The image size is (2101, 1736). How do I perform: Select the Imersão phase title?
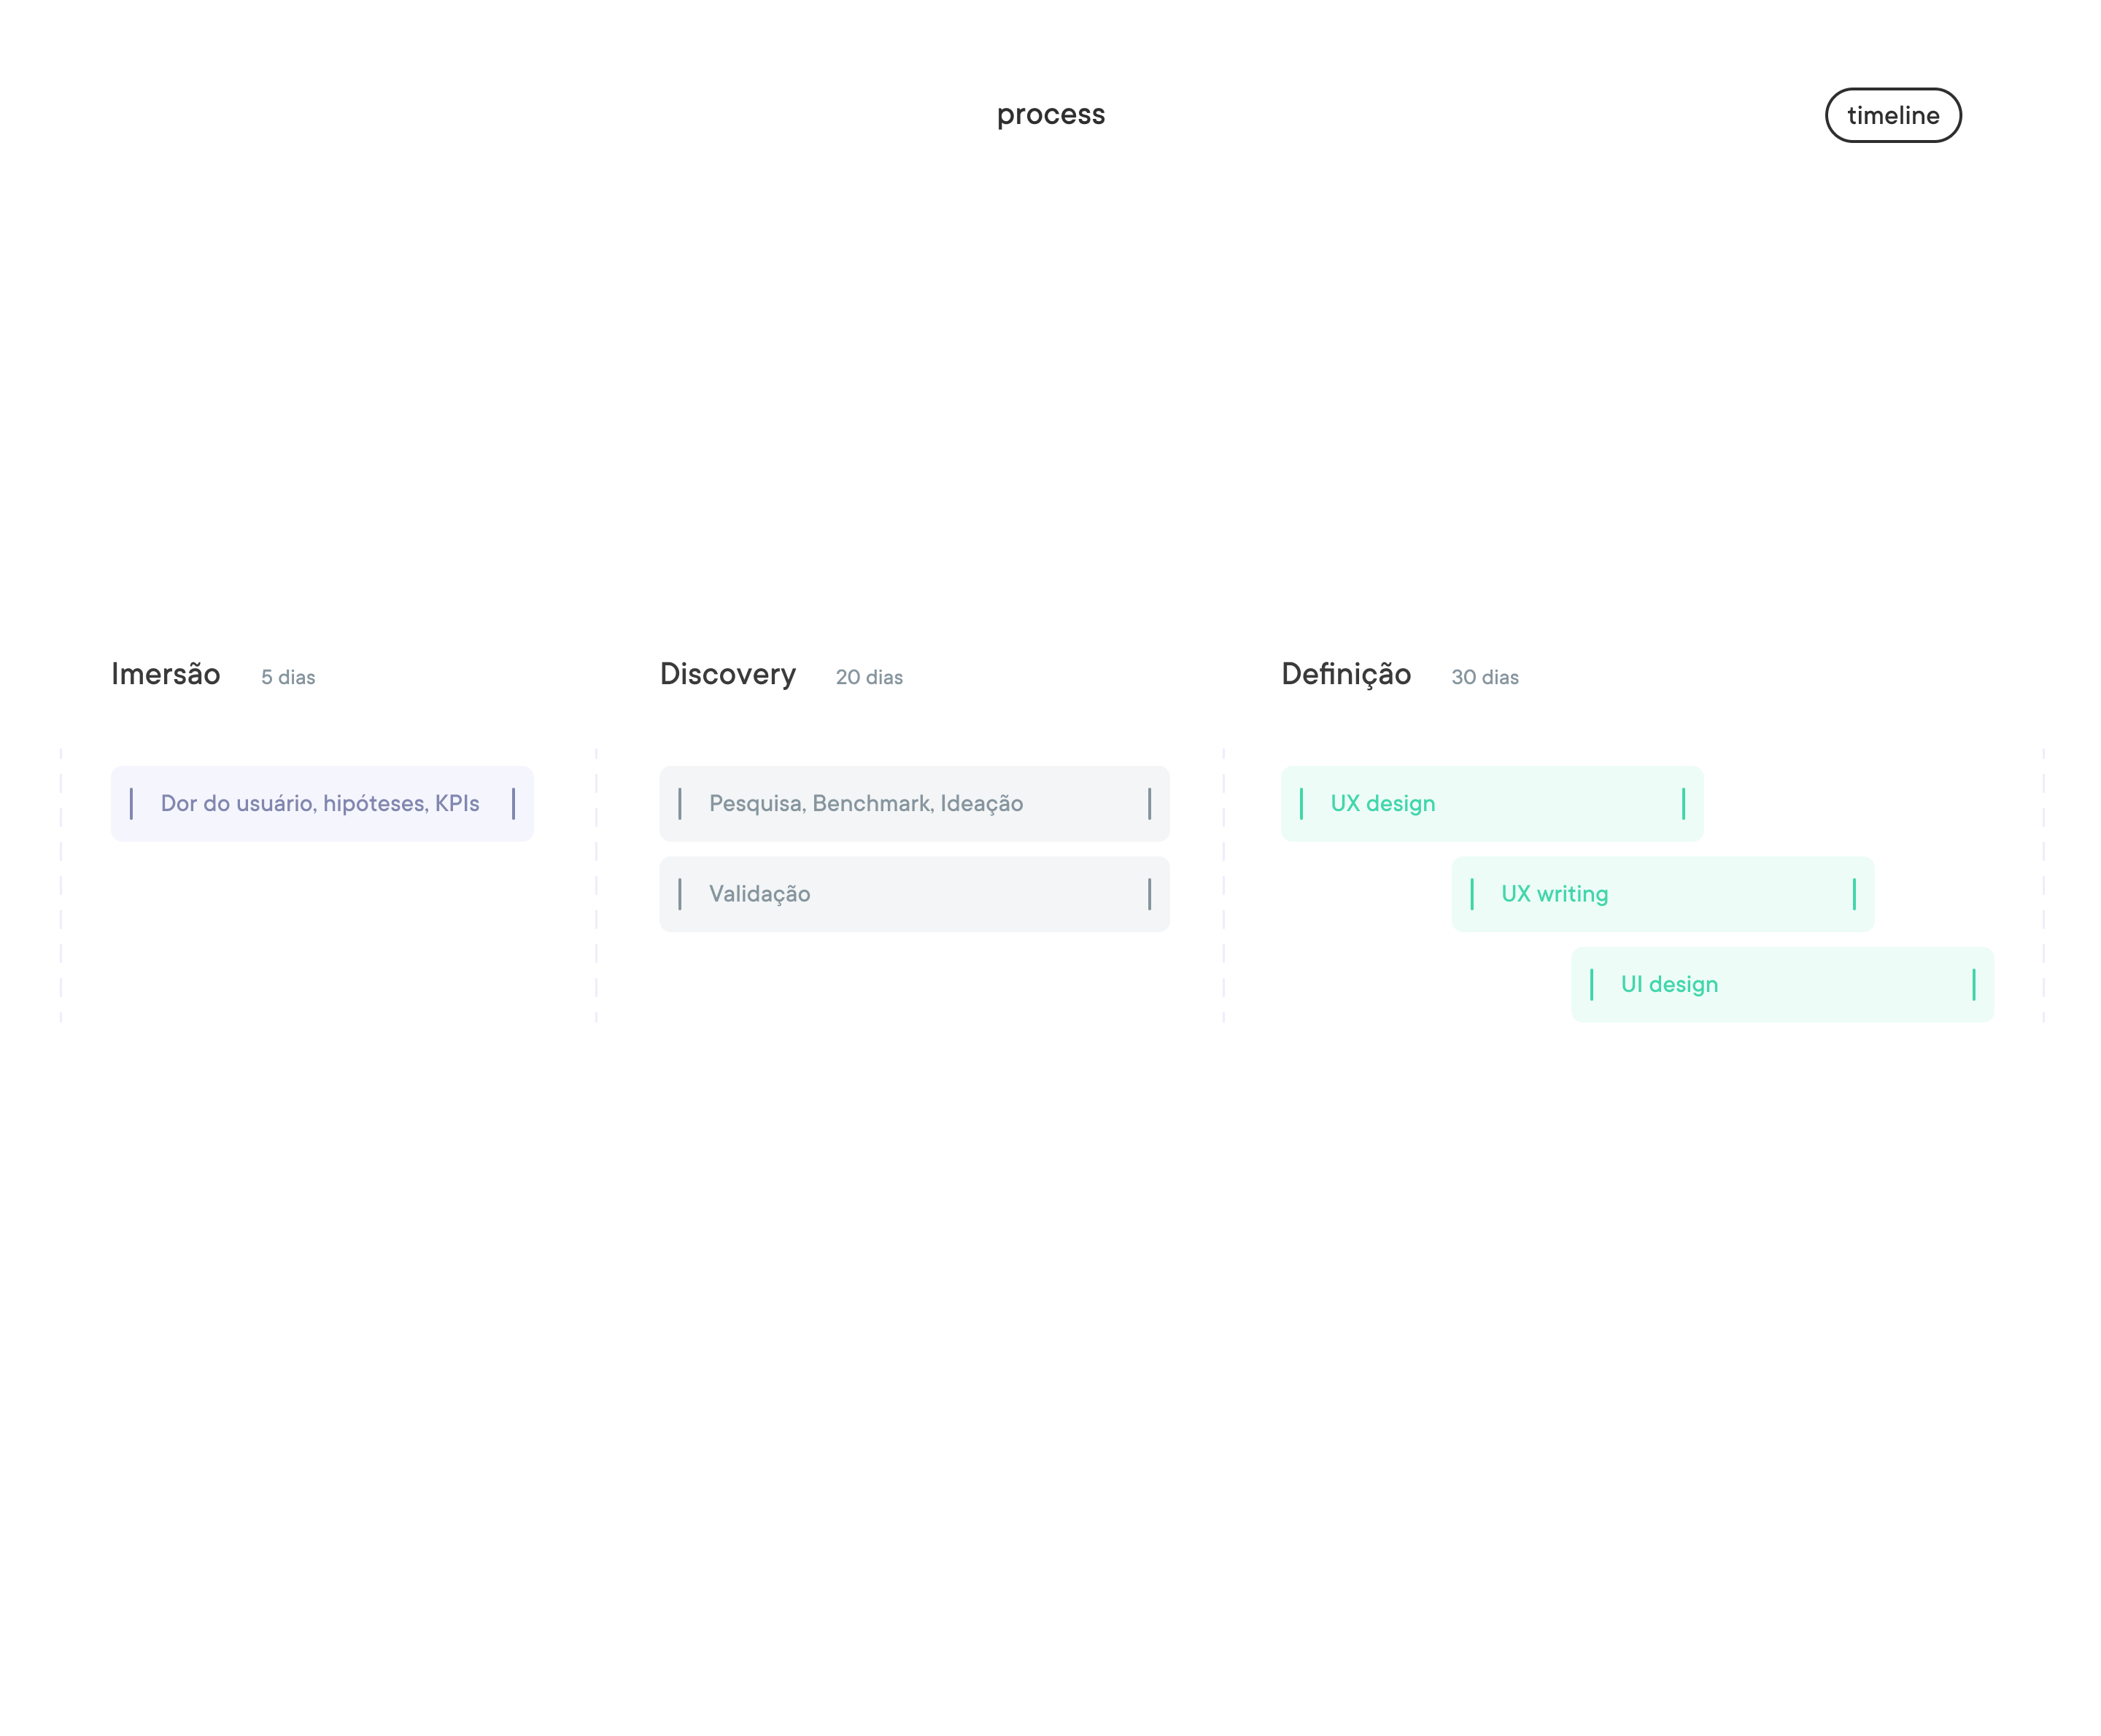click(166, 674)
